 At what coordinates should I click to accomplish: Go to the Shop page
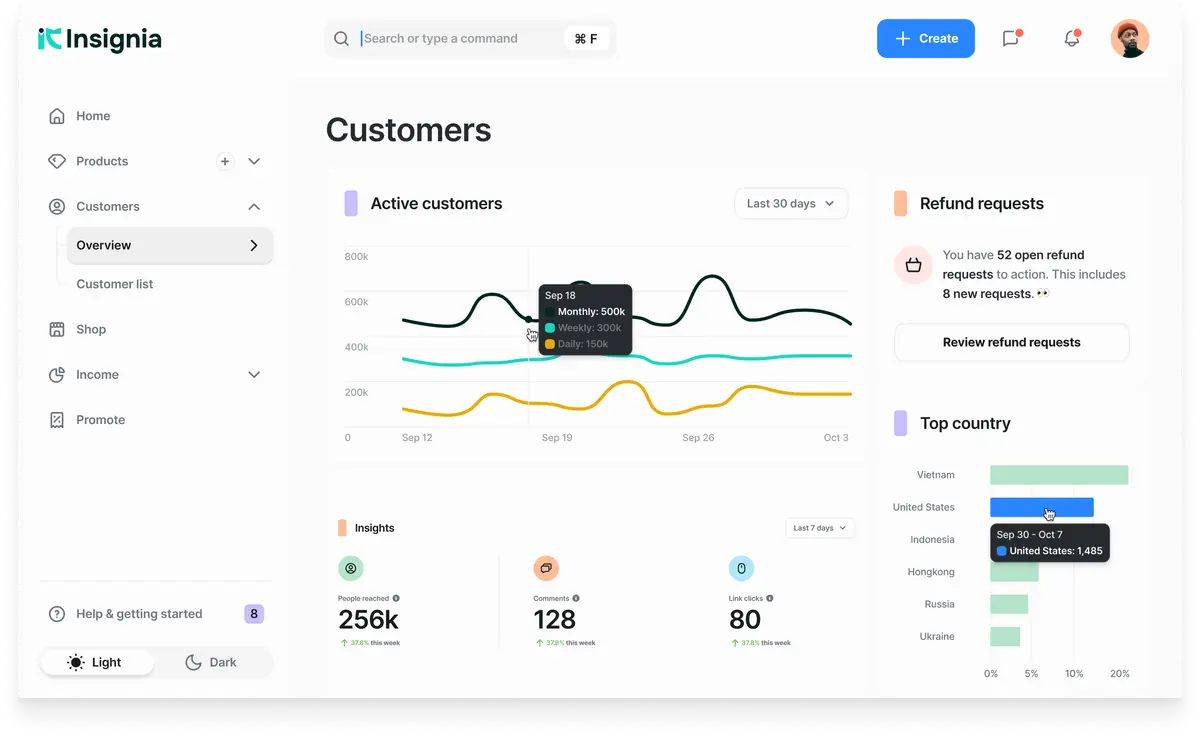tap(91, 329)
